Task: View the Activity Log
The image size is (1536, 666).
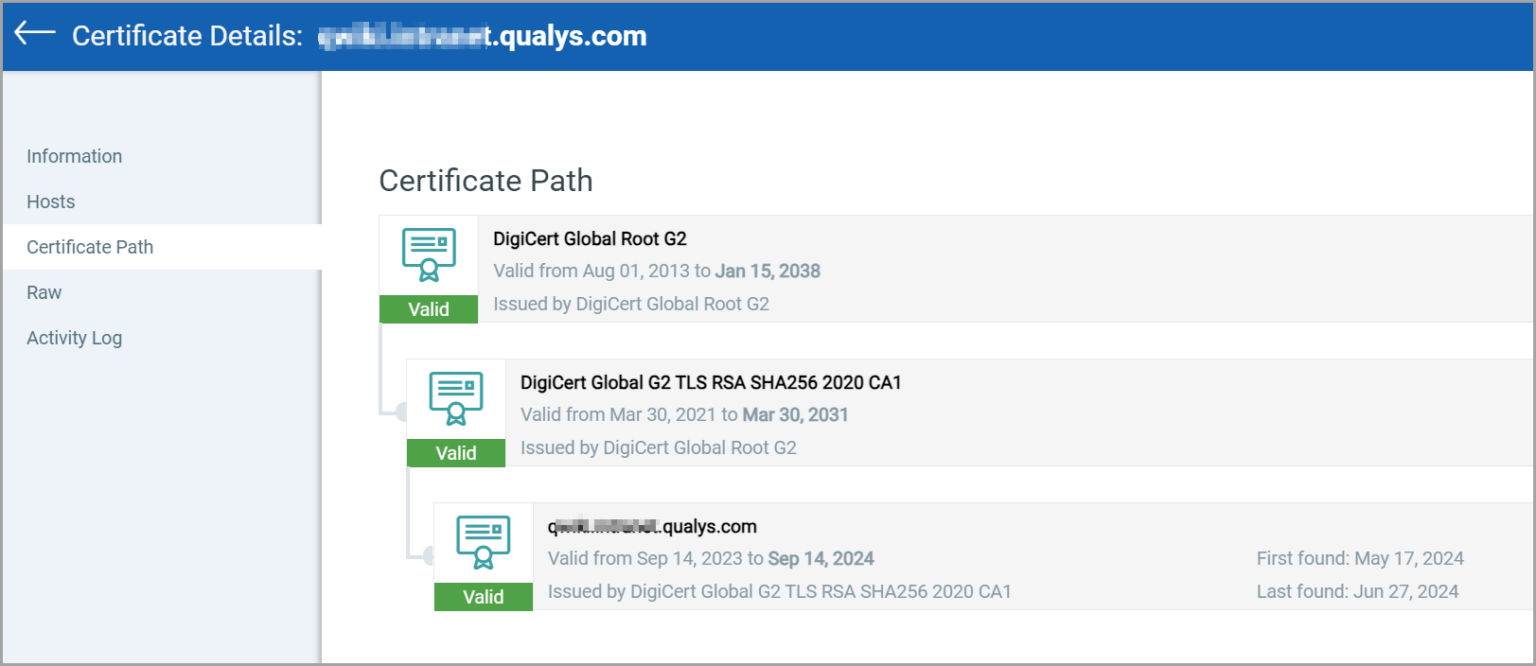Action: [x=74, y=338]
